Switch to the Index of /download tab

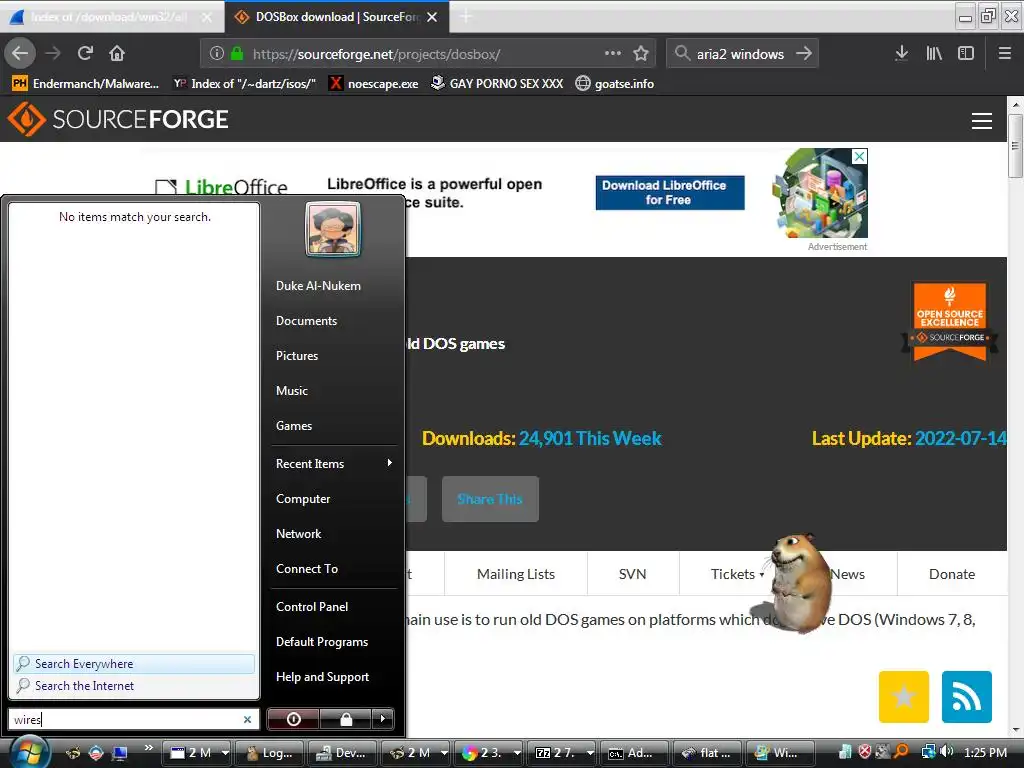point(108,17)
